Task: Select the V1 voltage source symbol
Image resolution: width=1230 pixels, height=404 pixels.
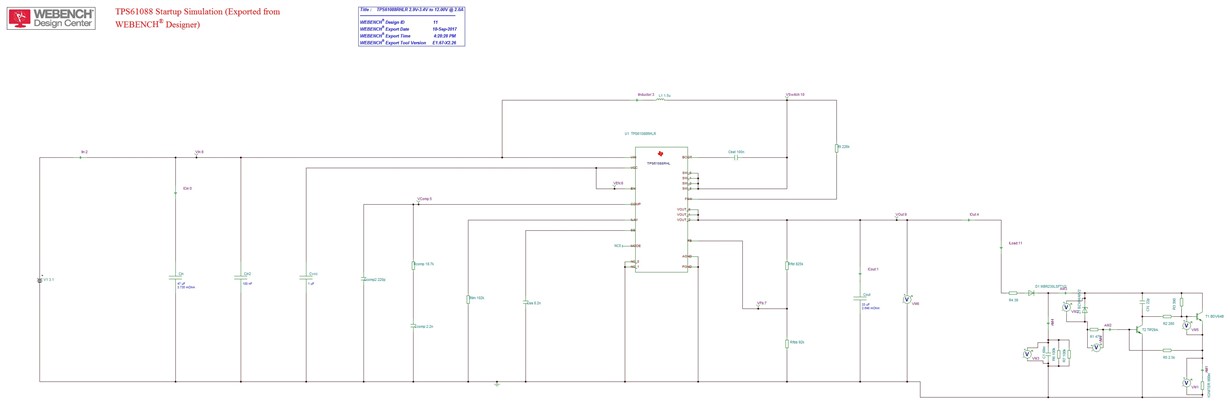Action: click(x=40, y=279)
